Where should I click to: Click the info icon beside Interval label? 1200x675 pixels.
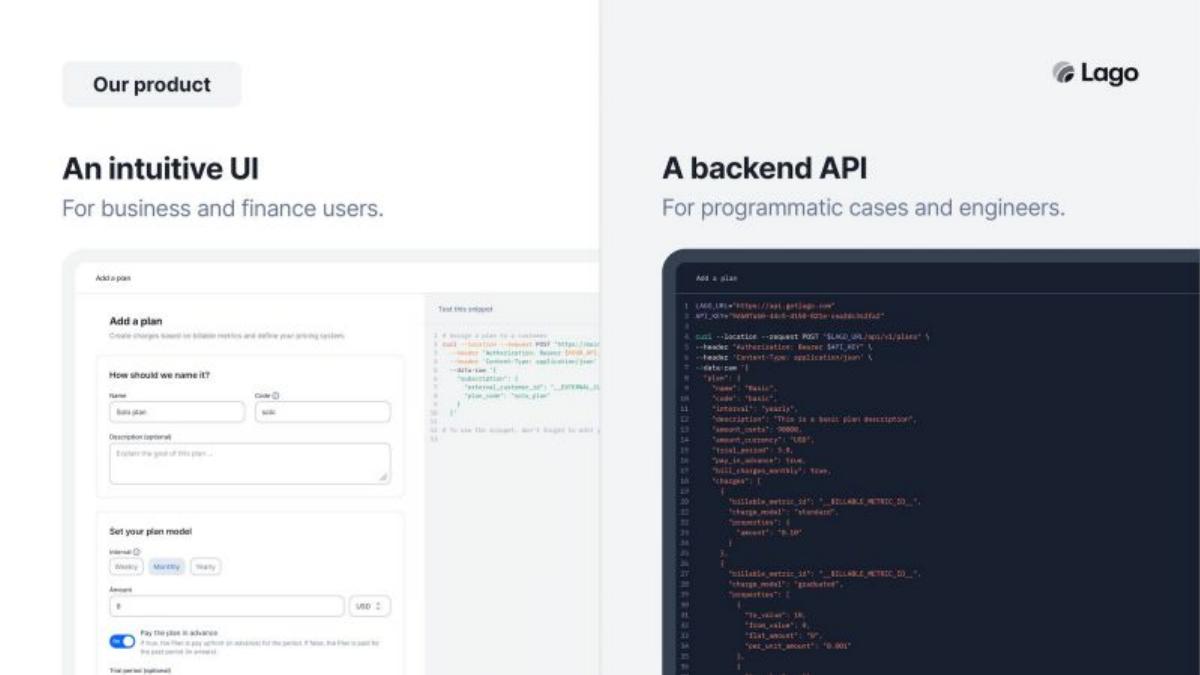[x=136, y=551]
